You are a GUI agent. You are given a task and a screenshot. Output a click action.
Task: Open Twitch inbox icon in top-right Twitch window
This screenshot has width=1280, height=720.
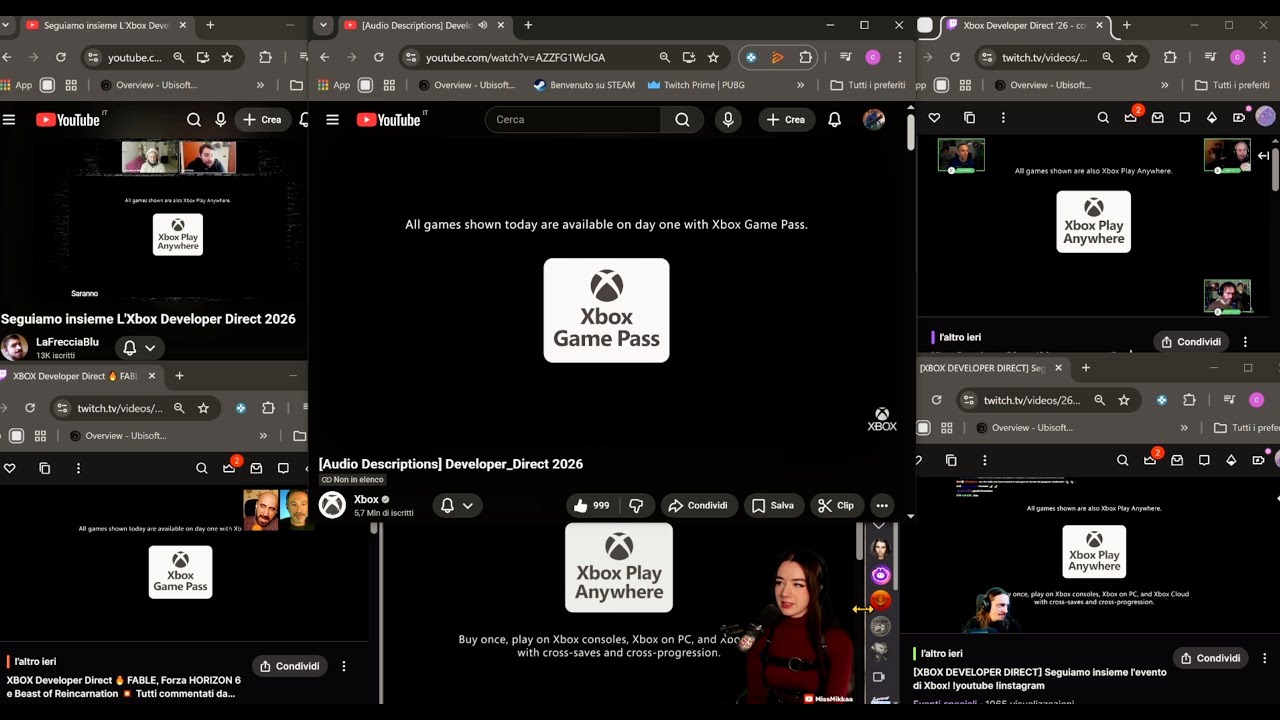pos(1158,118)
